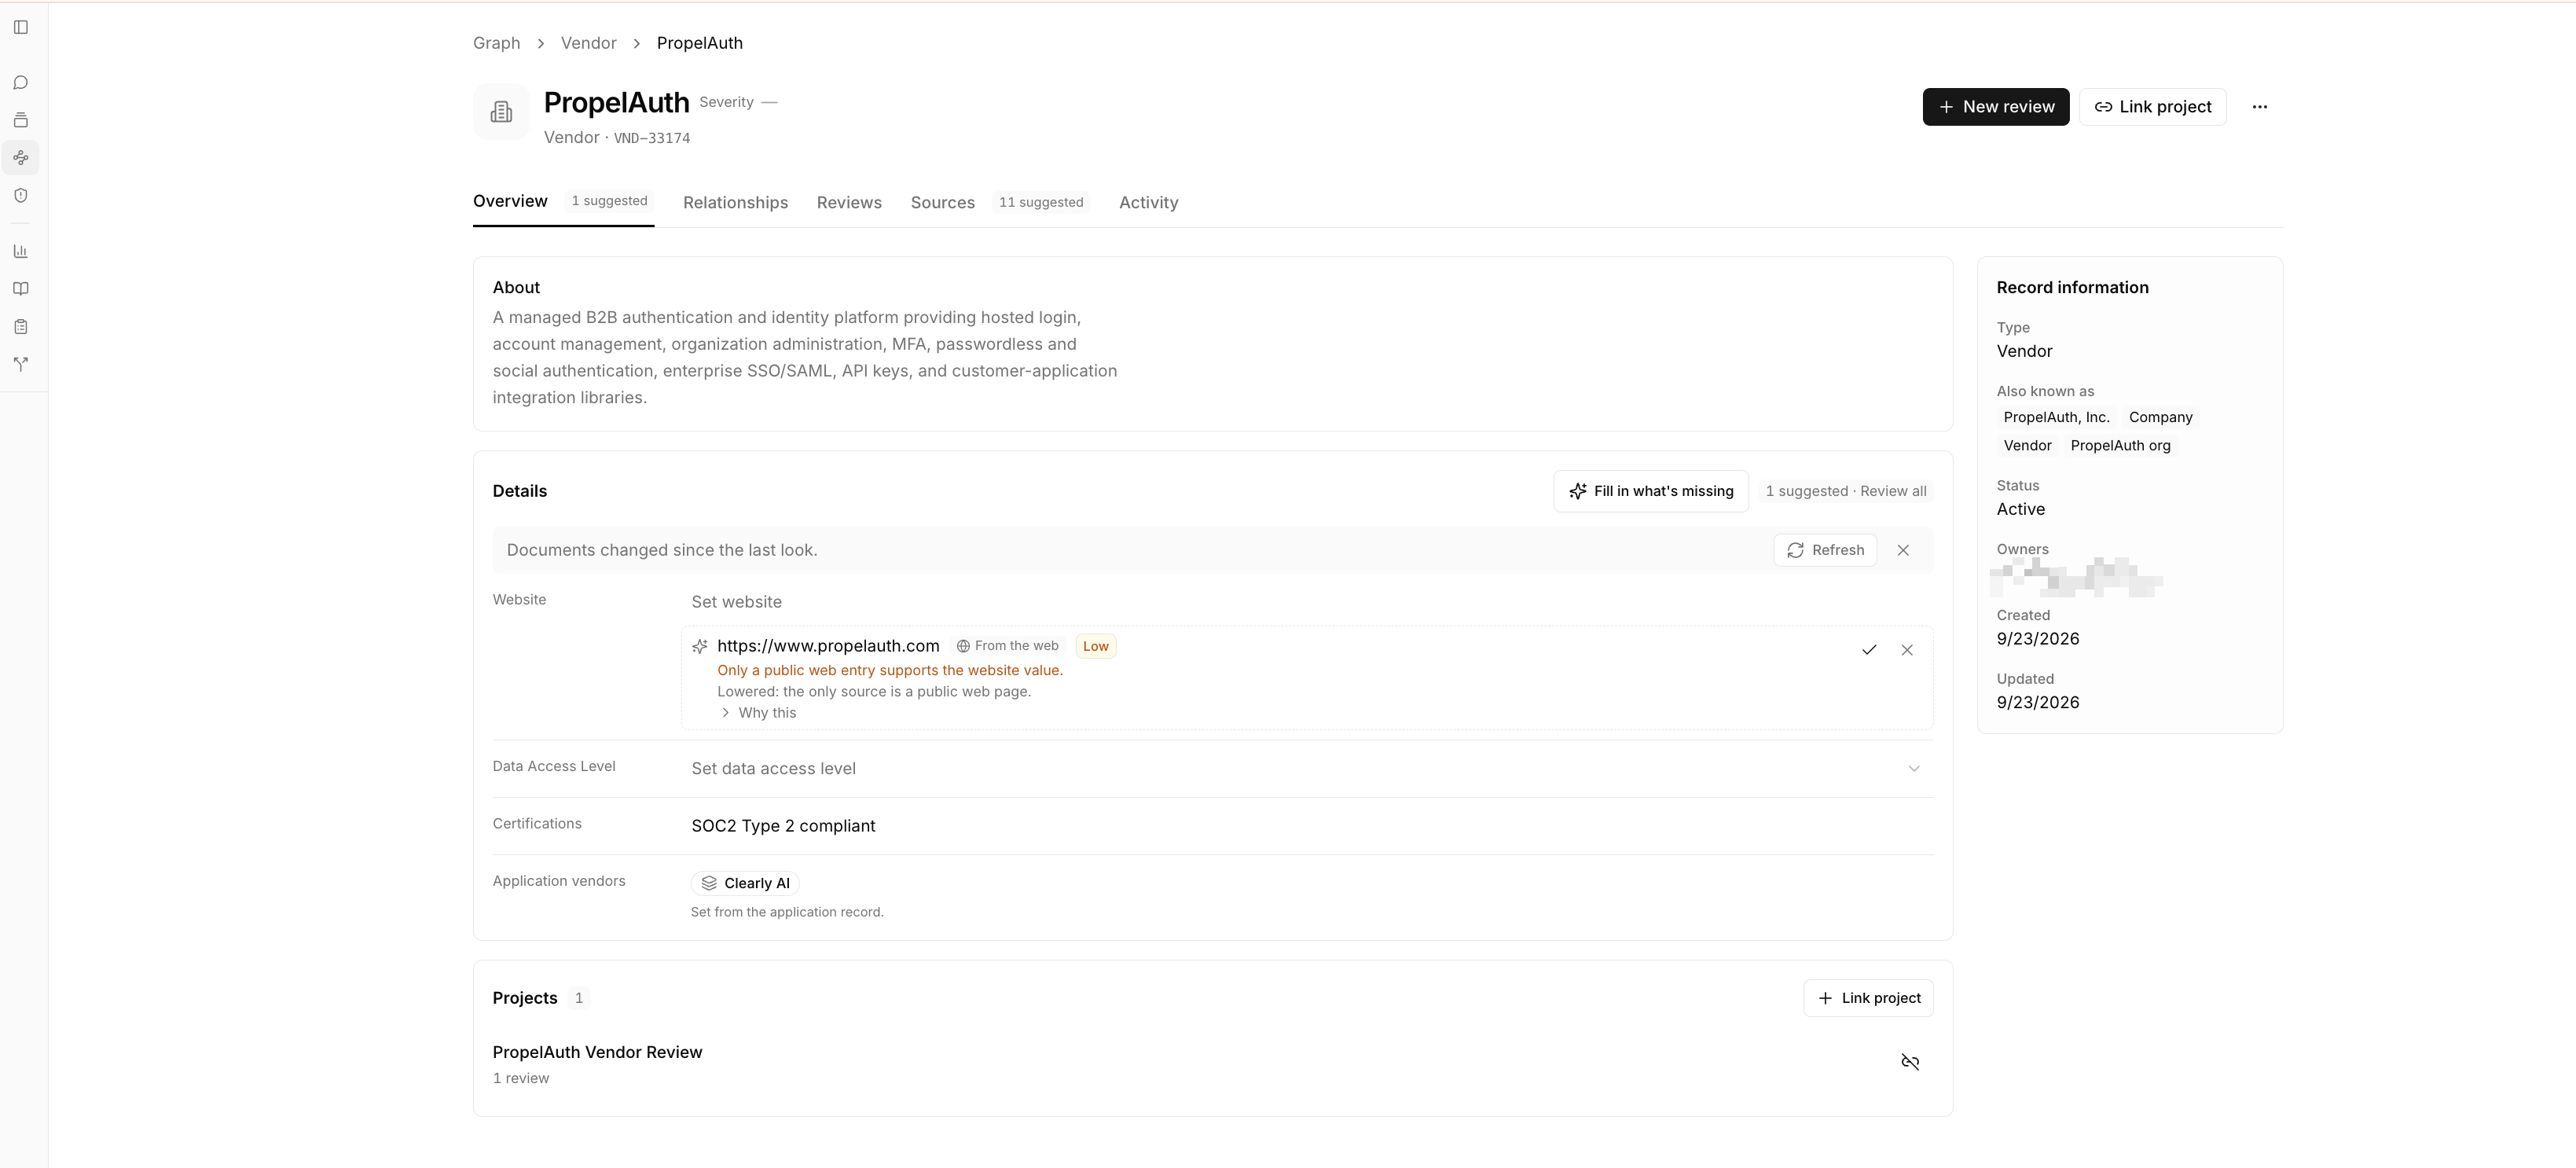Open the Clearly AI application vendor chip

(745, 883)
